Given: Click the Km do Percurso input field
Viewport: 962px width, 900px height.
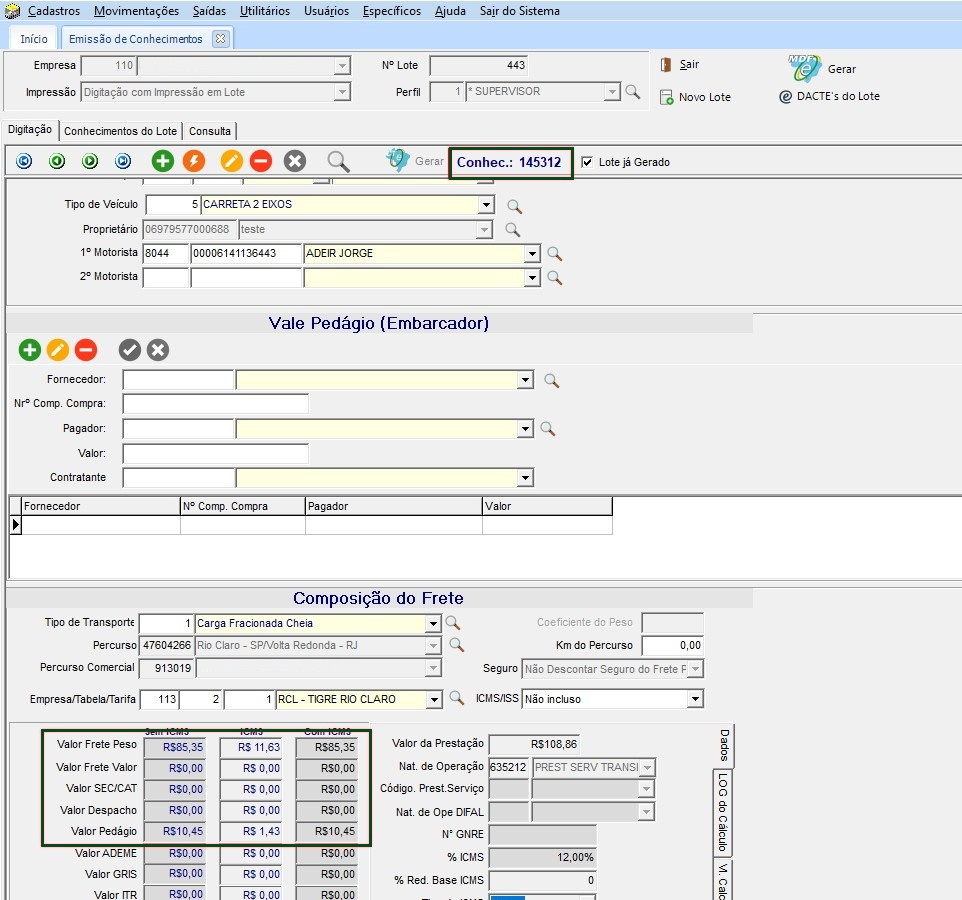Looking at the screenshot, I should tap(672, 646).
